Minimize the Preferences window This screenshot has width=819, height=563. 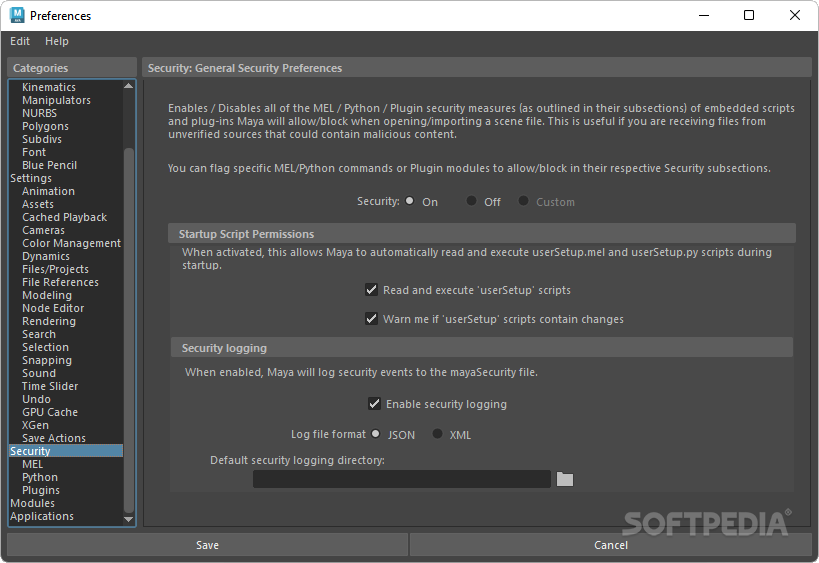[x=704, y=15]
